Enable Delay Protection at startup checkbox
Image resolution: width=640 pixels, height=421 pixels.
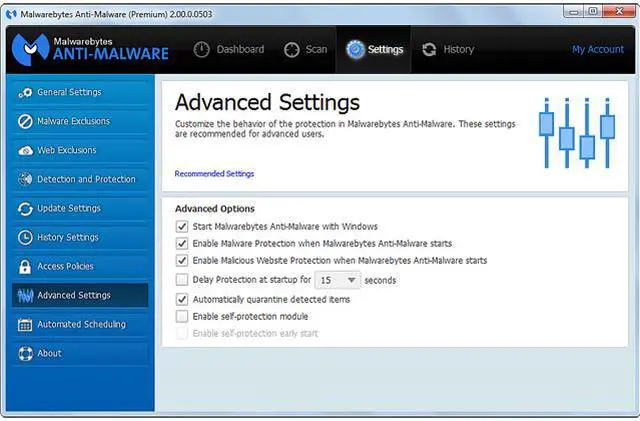pos(182,280)
